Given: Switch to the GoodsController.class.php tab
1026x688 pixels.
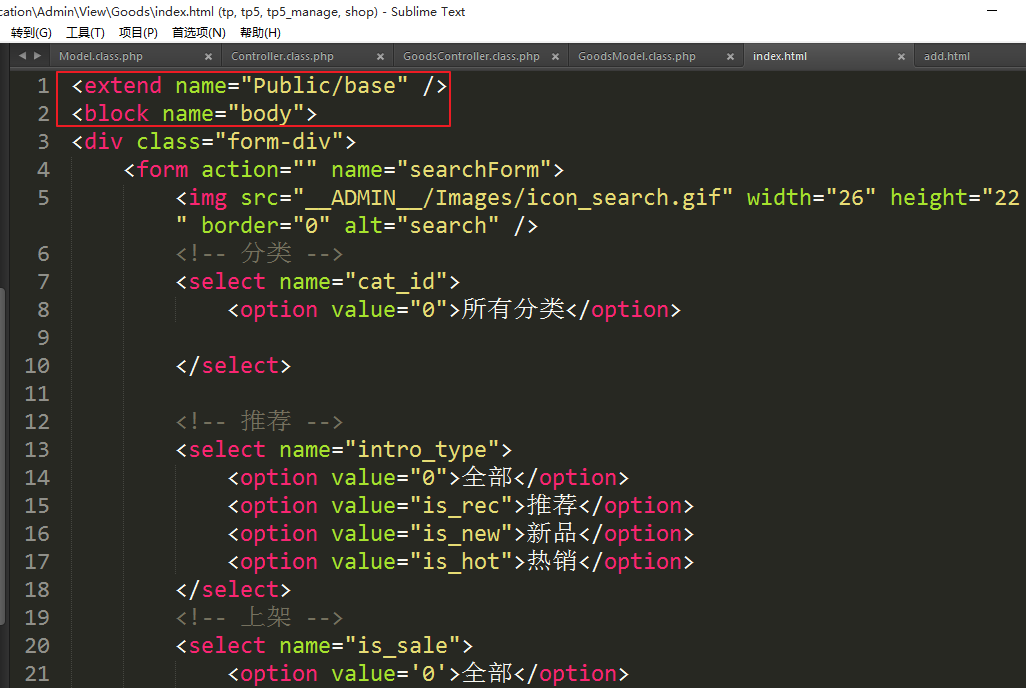Looking at the screenshot, I should pos(471,57).
